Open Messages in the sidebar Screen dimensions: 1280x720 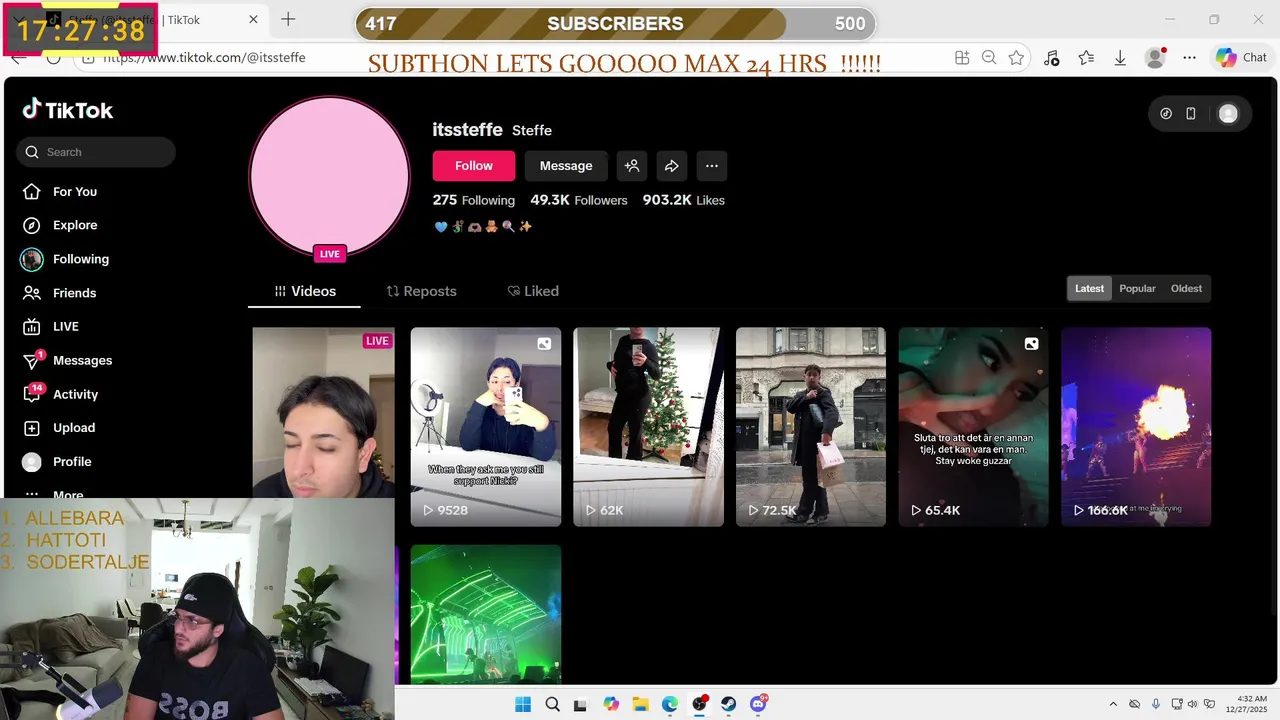[82, 360]
